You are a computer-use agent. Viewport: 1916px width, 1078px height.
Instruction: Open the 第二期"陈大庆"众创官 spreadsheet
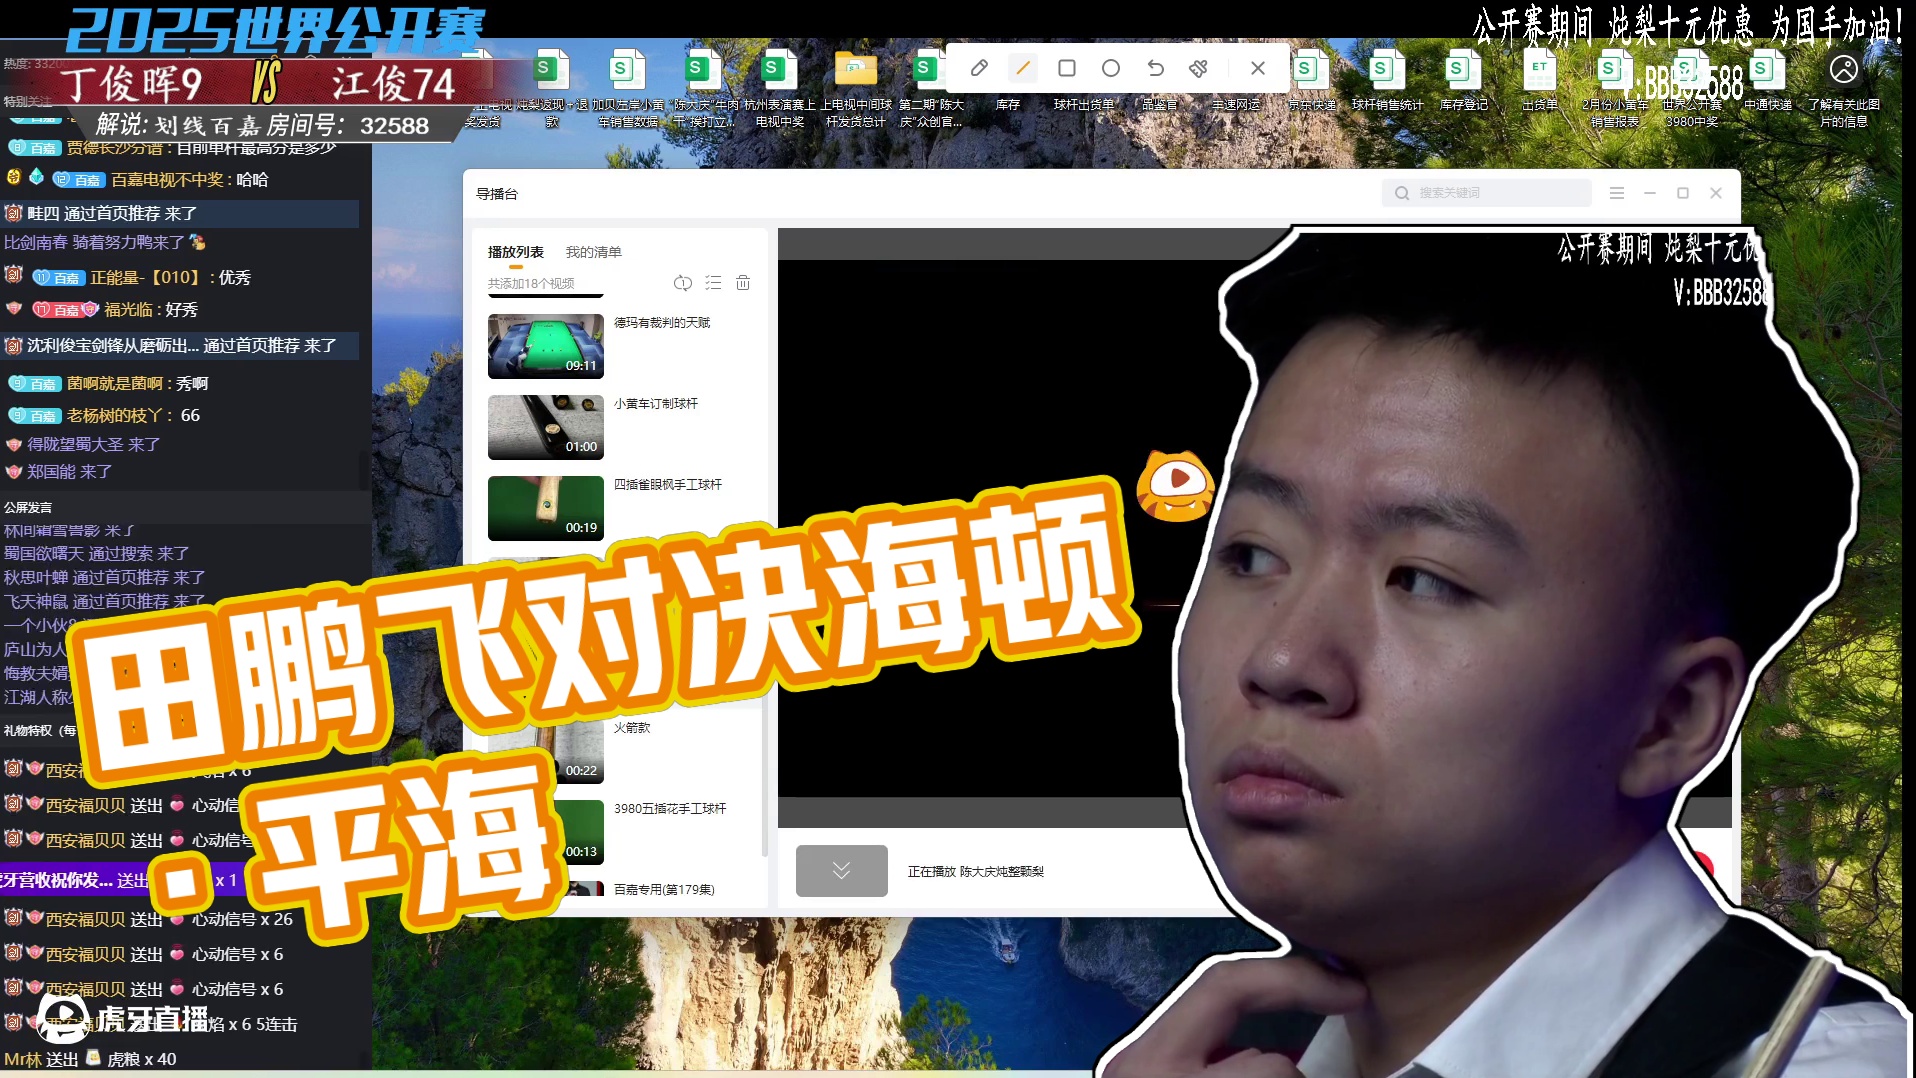(x=931, y=88)
